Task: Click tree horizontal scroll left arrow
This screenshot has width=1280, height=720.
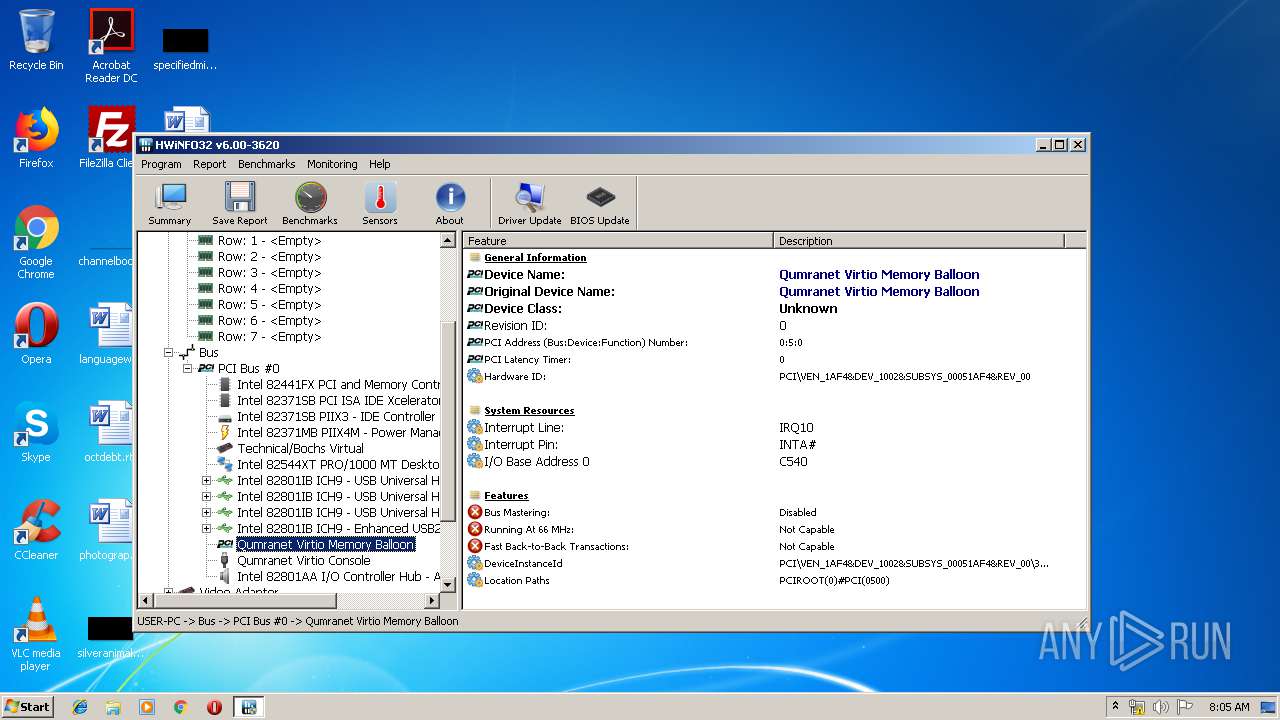Action: click(146, 601)
